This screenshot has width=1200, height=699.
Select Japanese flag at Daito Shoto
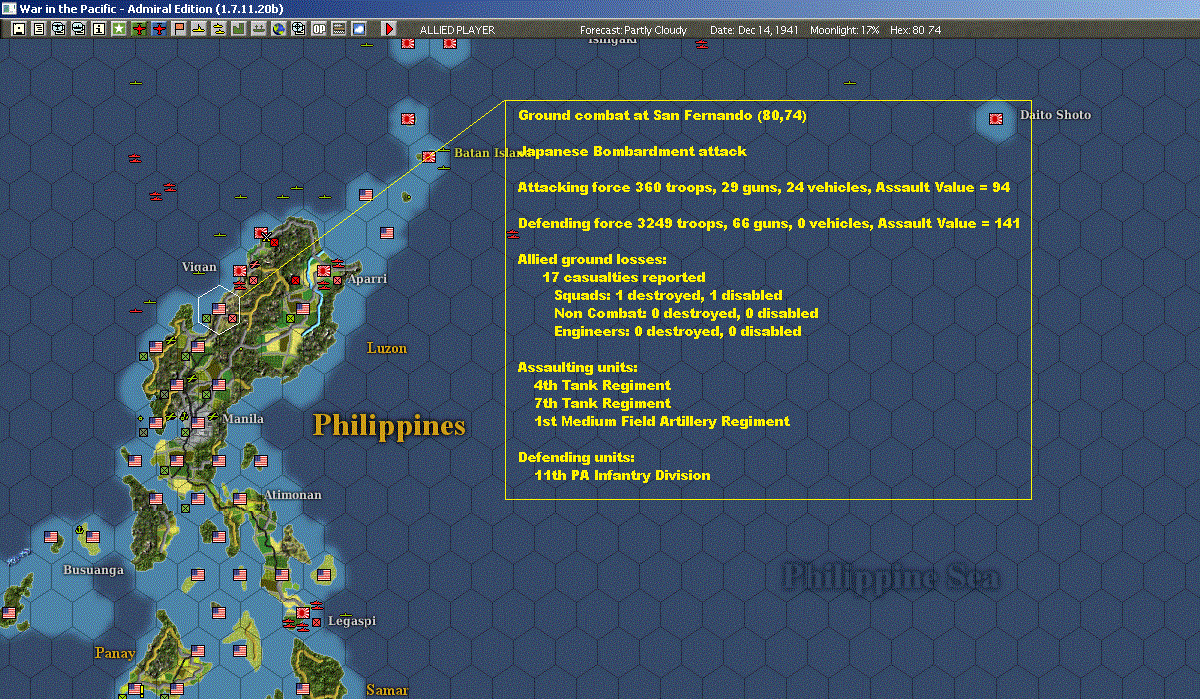pos(996,118)
